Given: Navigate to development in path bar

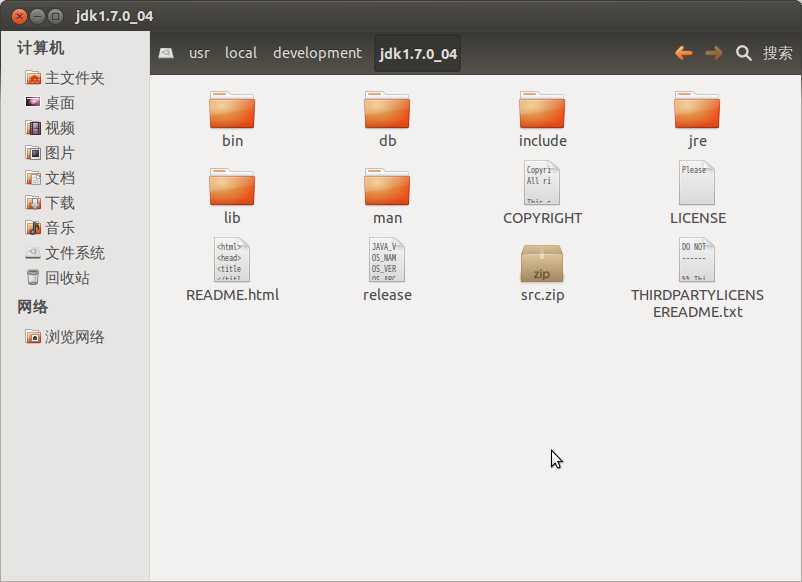Looking at the screenshot, I should (317, 53).
